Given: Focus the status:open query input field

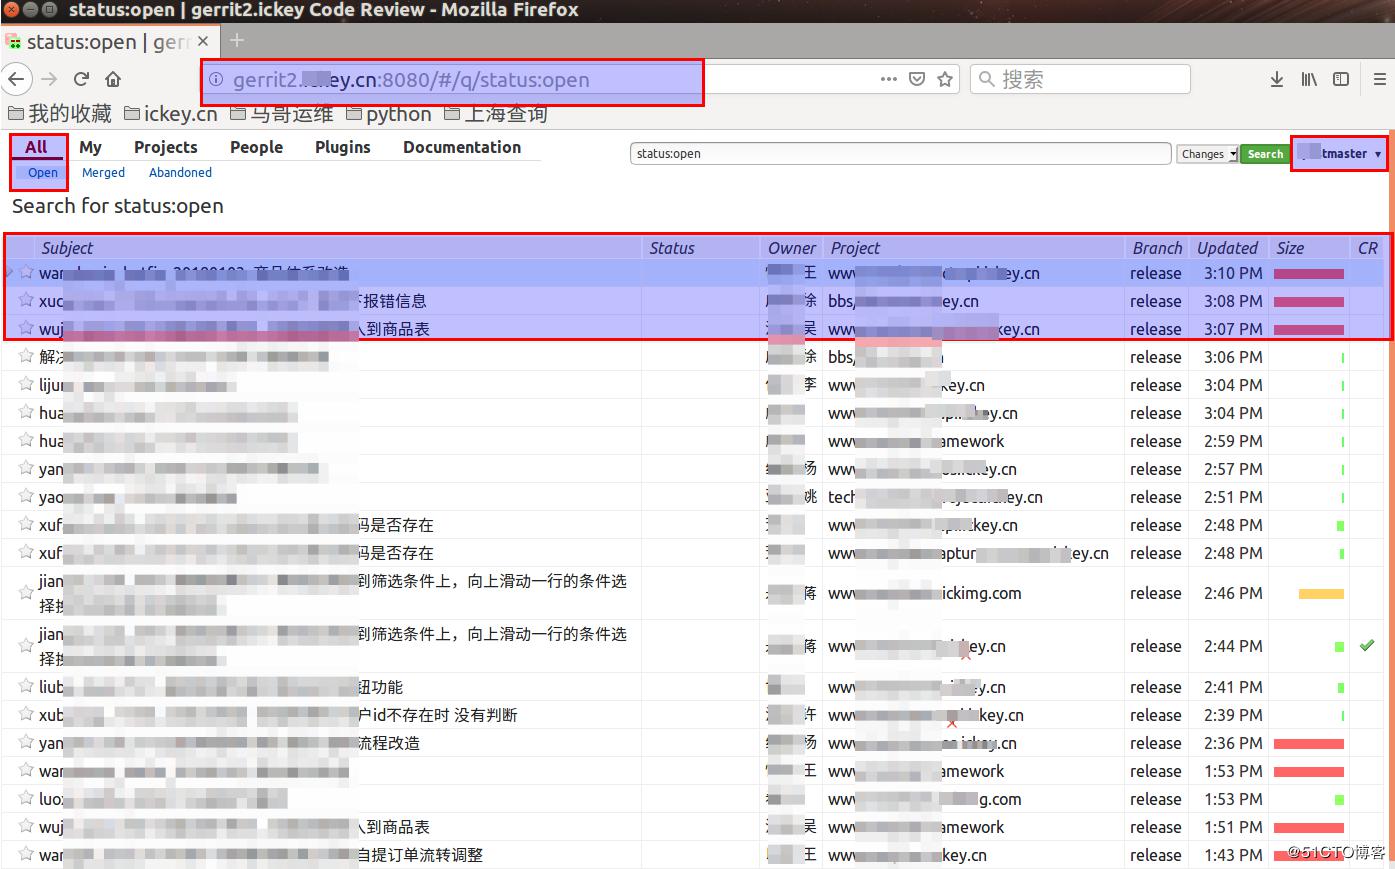Looking at the screenshot, I should coord(900,154).
